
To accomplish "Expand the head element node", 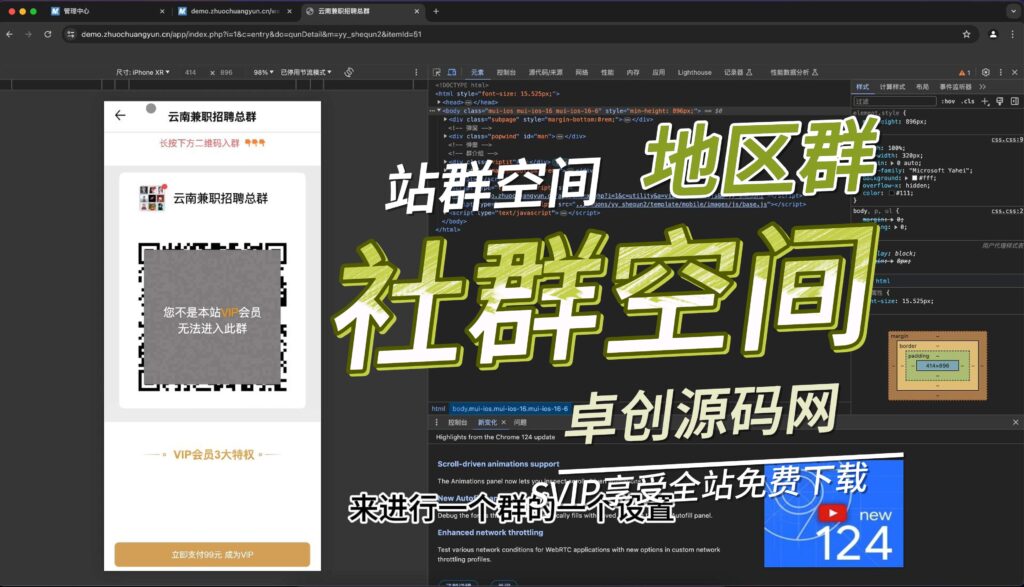I will (440, 103).
